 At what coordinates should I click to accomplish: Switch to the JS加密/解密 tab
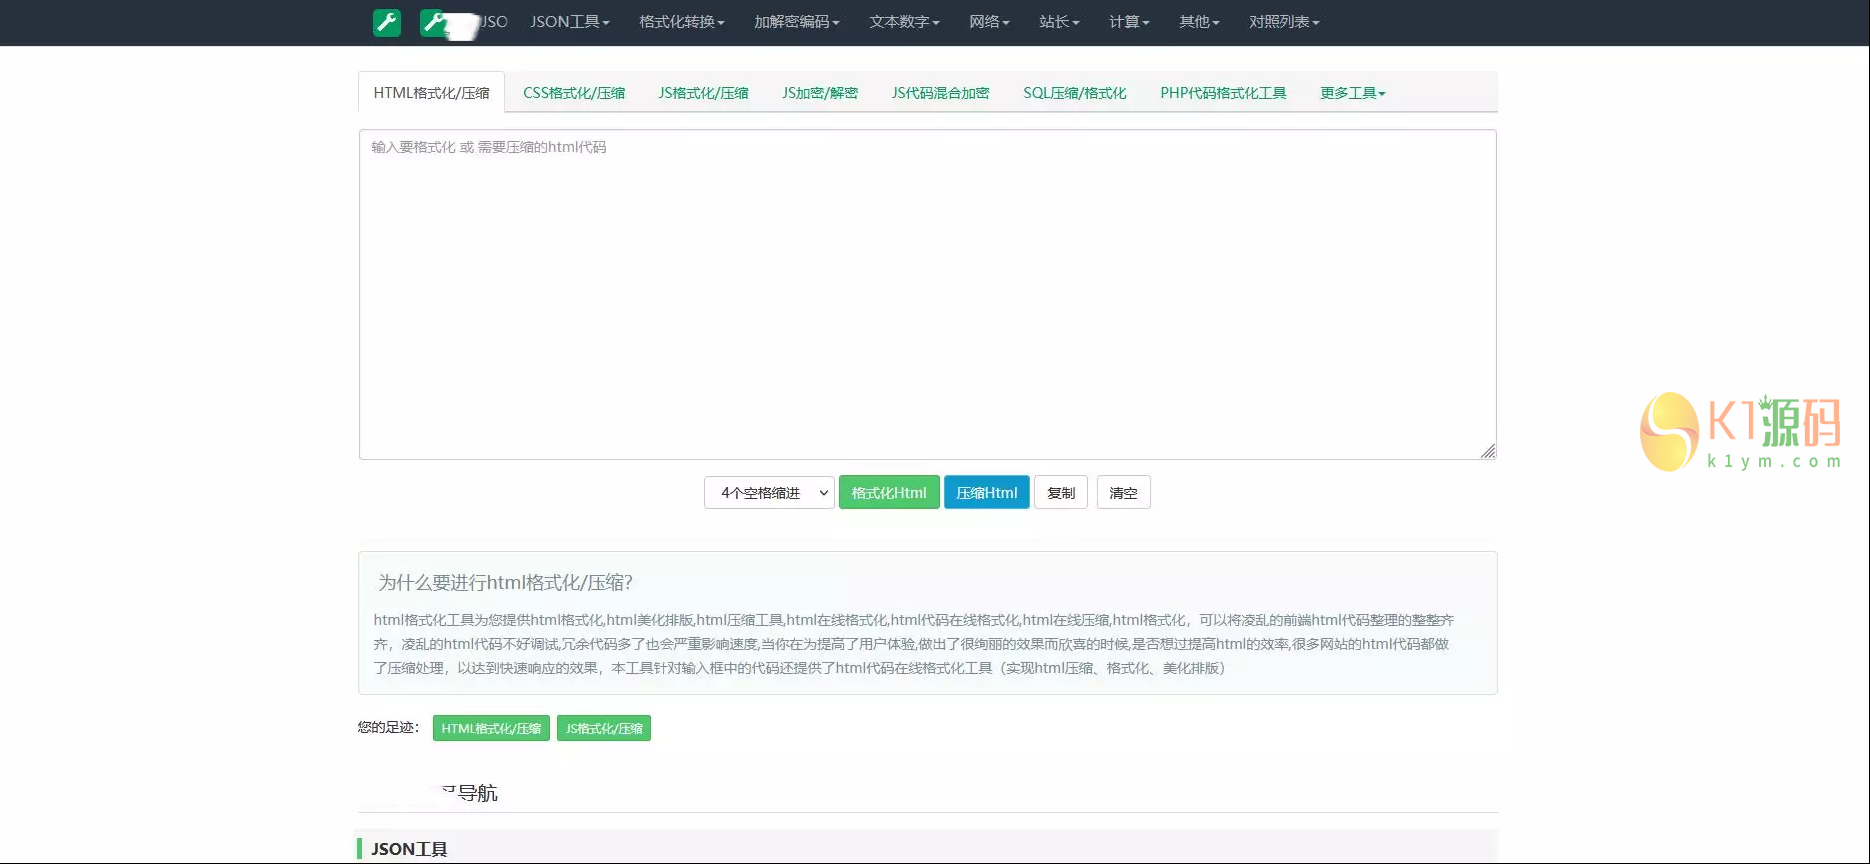(820, 93)
